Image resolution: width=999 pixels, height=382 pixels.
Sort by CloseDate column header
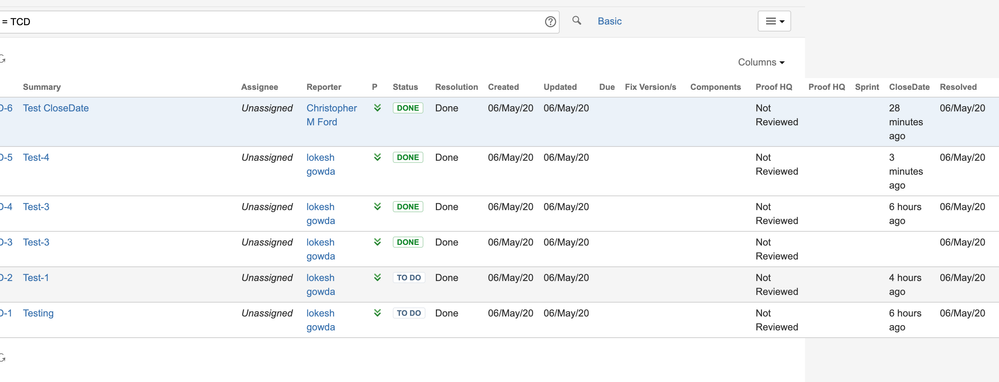point(909,87)
